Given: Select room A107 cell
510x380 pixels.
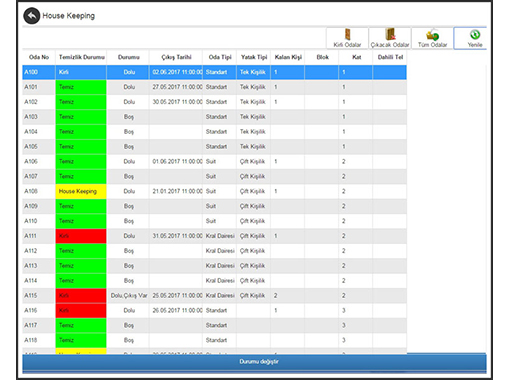Looking at the screenshot, I should tap(39, 177).
